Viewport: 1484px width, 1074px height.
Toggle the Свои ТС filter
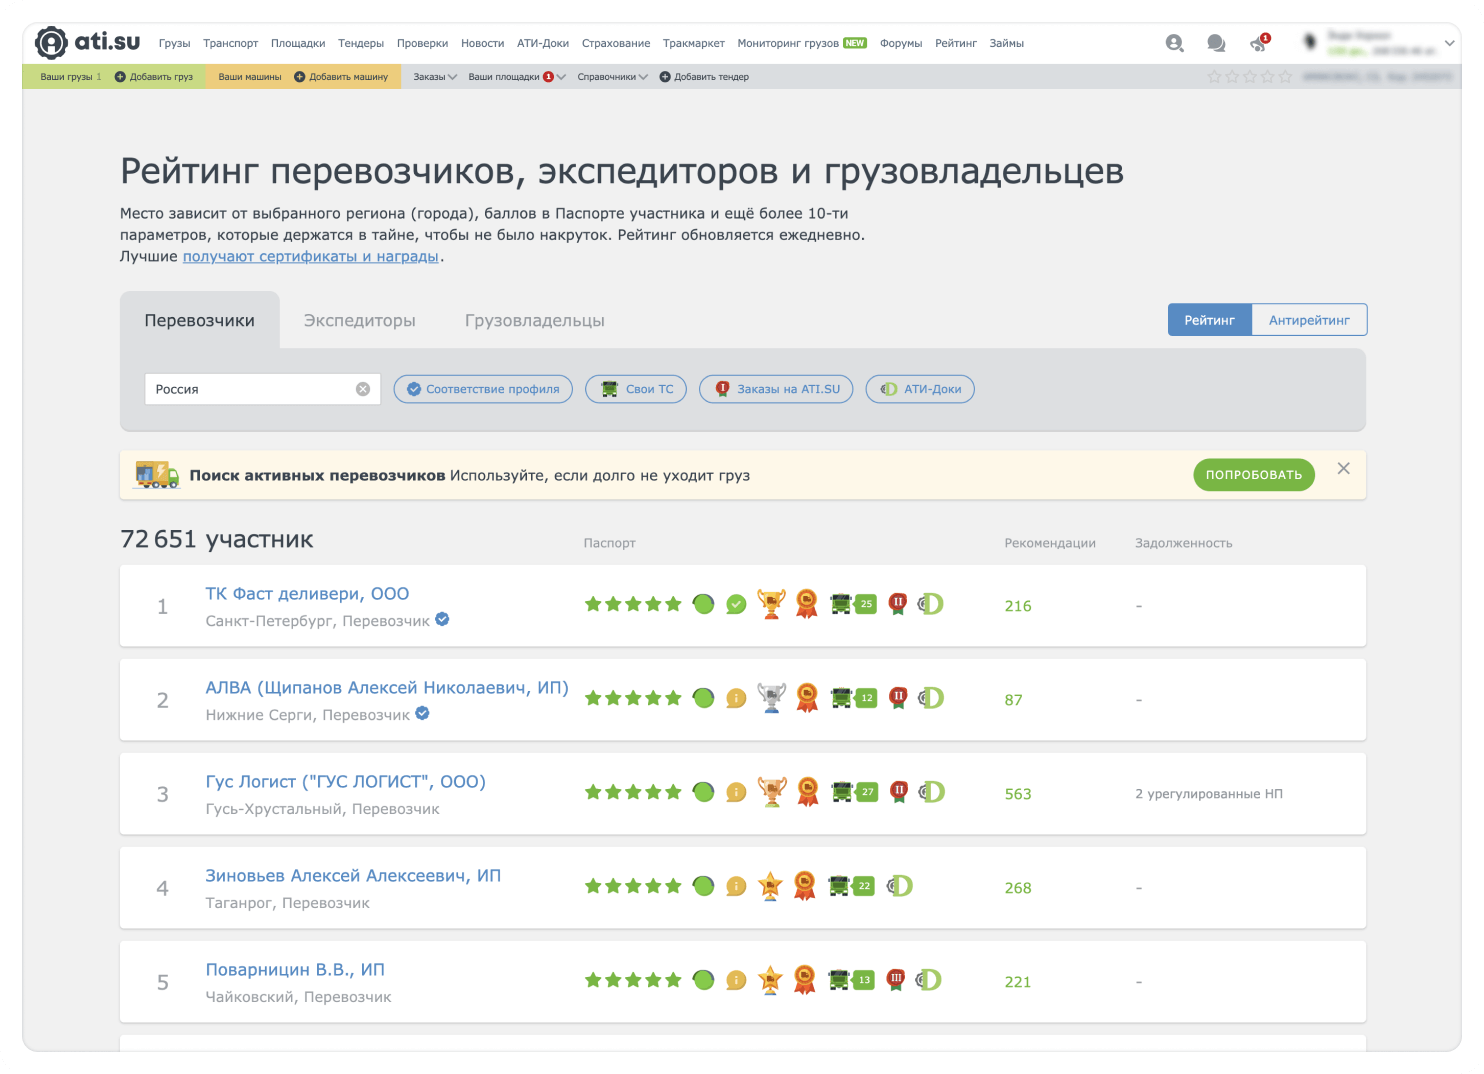[636, 389]
